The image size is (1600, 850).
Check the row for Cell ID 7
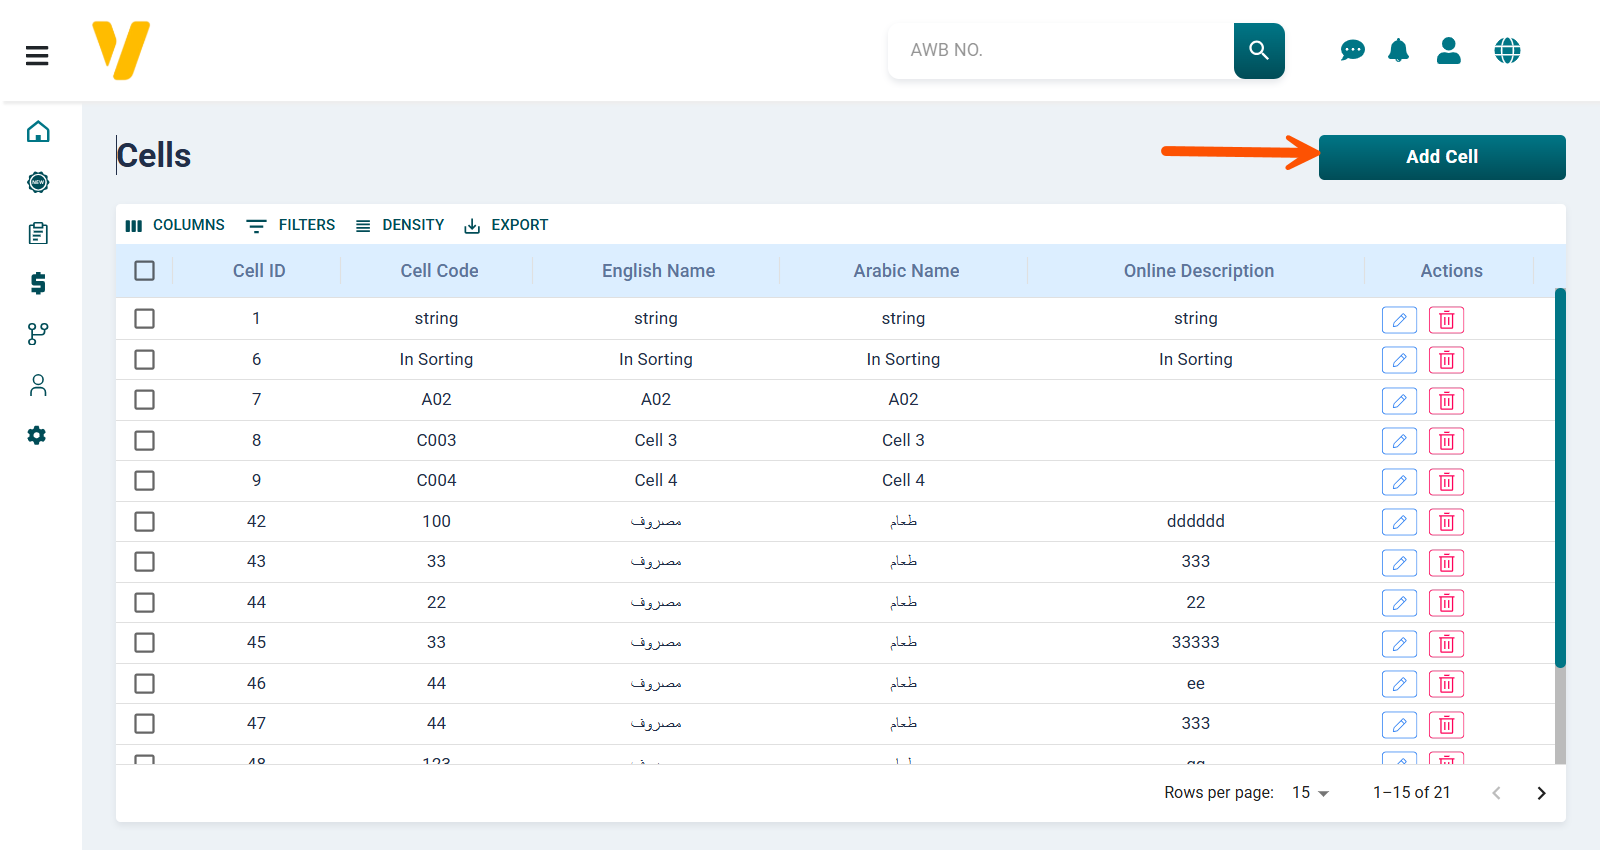point(145,400)
